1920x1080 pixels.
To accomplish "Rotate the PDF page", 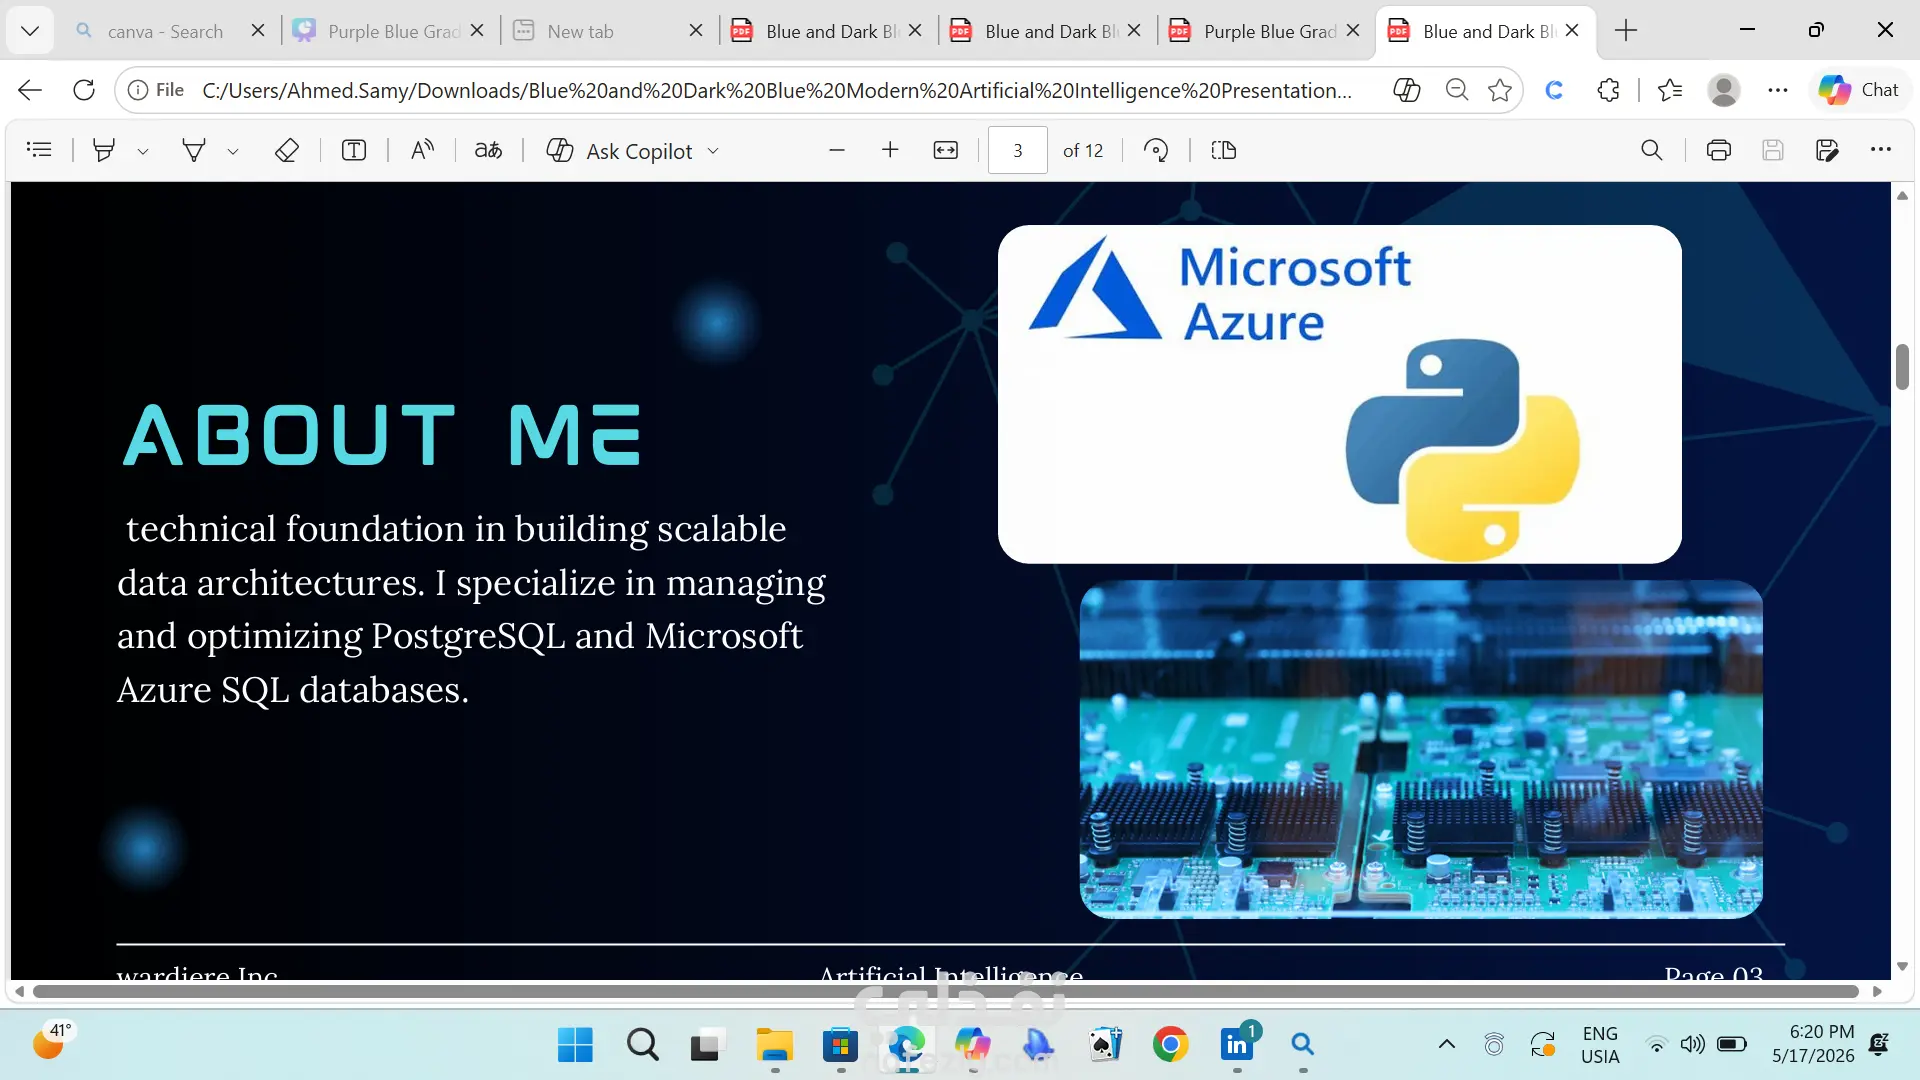I will click(x=1156, y=150).
